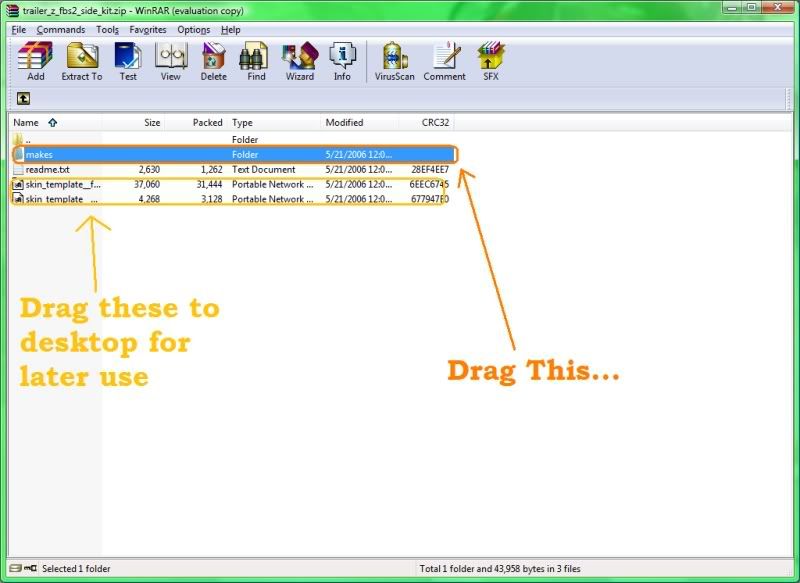800x583 pixels.
Task: Click the SFX toolbar icon
Action: (x=490, y=62)
